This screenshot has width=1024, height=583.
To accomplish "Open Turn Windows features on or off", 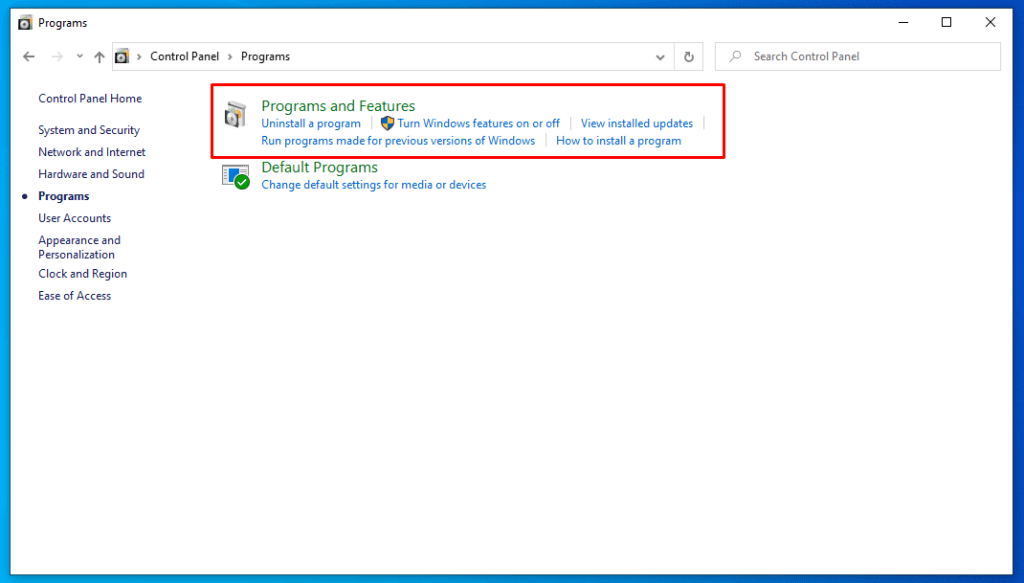I will tap(479, 123).
